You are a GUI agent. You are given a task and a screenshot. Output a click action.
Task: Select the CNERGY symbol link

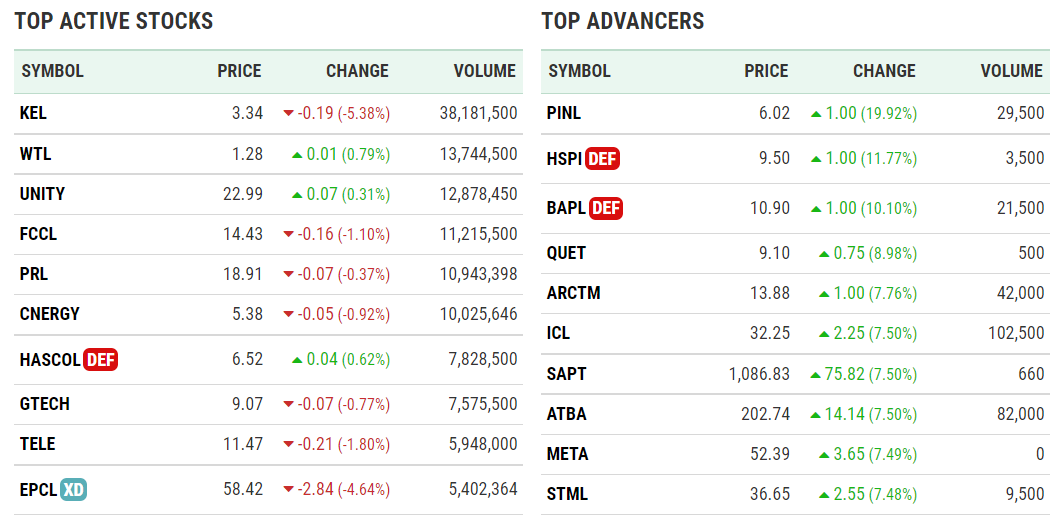point(50,314)
